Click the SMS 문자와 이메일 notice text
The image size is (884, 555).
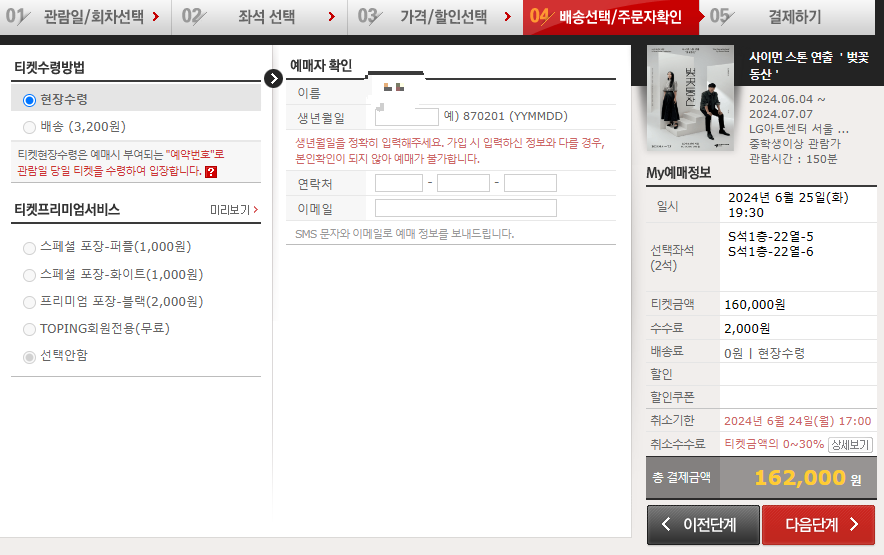pos(405,234)
